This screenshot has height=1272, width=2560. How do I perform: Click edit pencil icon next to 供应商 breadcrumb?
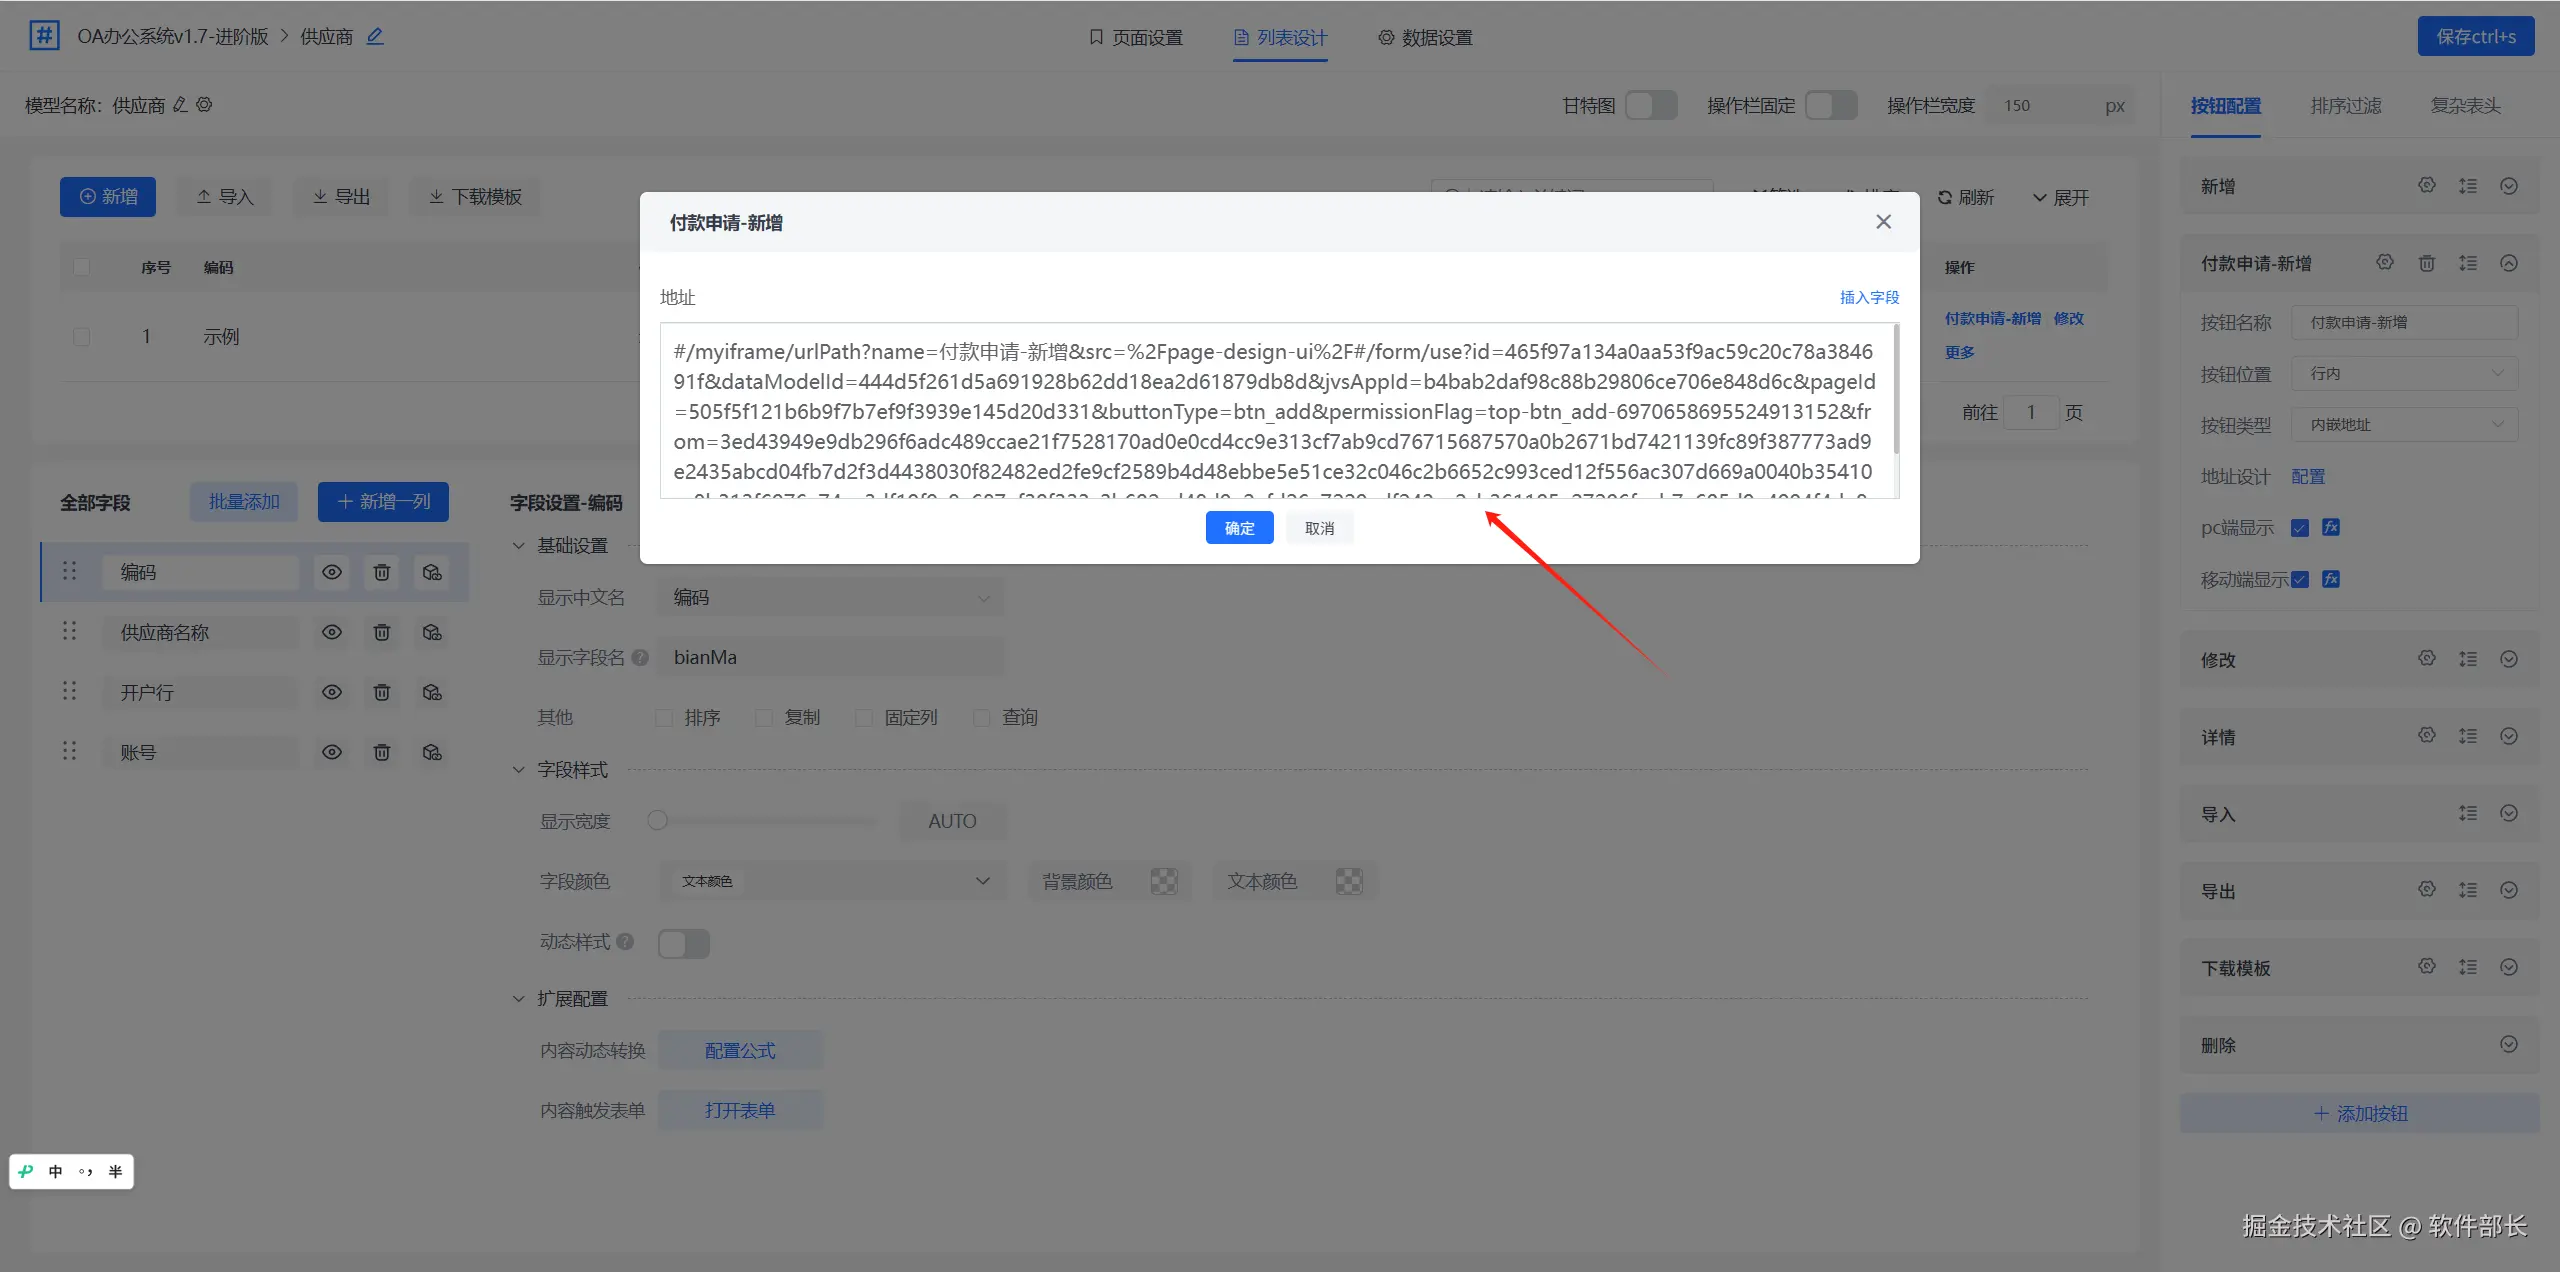375,36
